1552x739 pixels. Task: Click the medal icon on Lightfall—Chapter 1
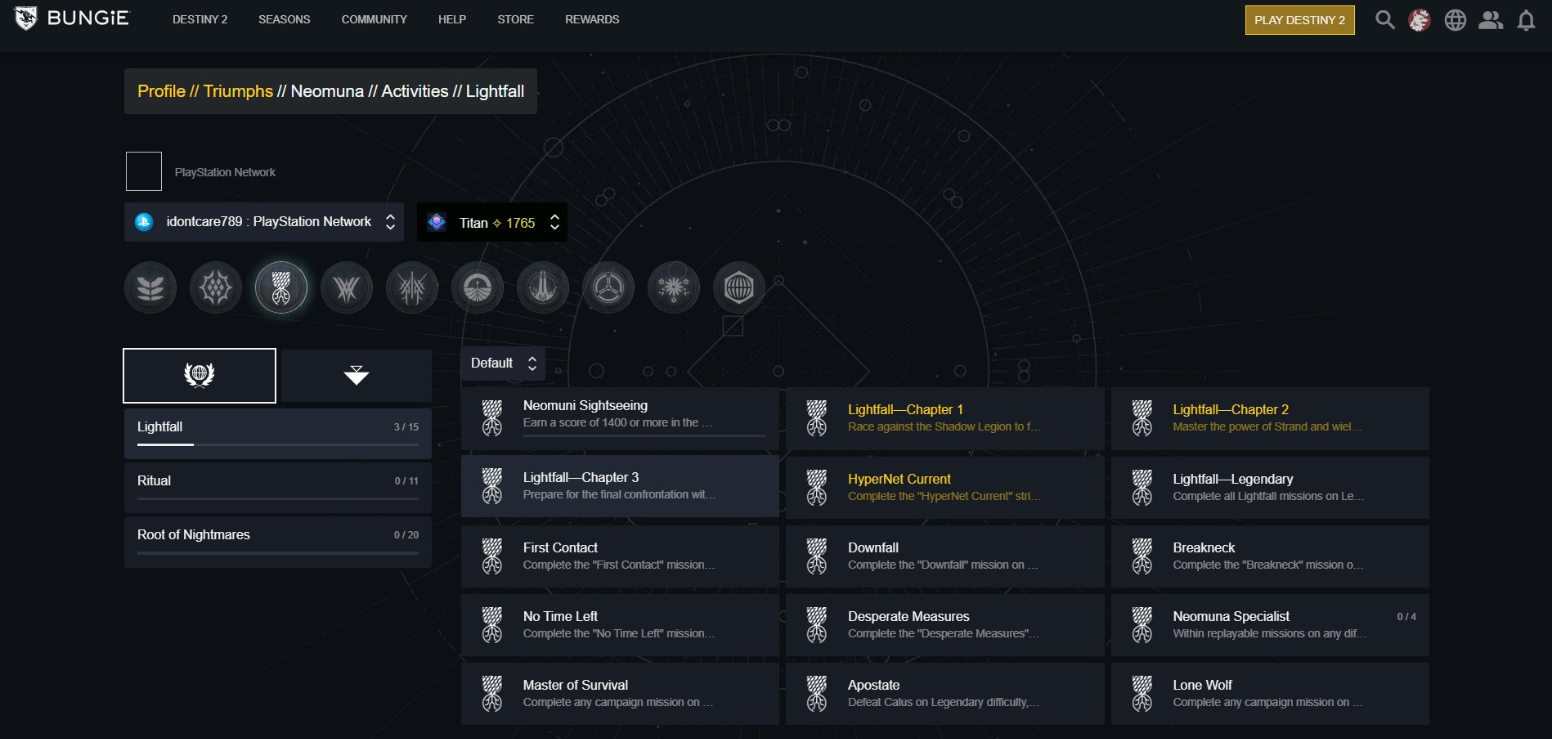click(816, 418)
